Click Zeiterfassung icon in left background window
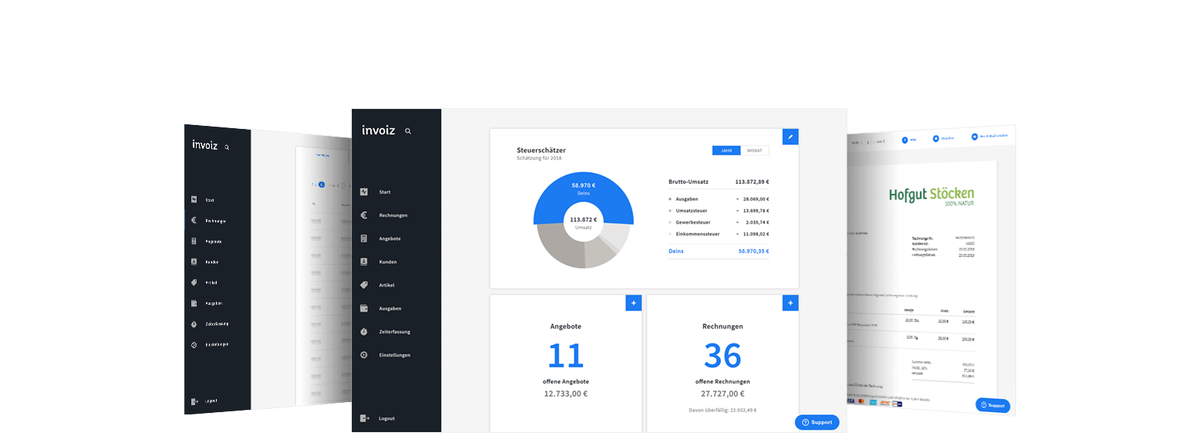 coord(194,324)
